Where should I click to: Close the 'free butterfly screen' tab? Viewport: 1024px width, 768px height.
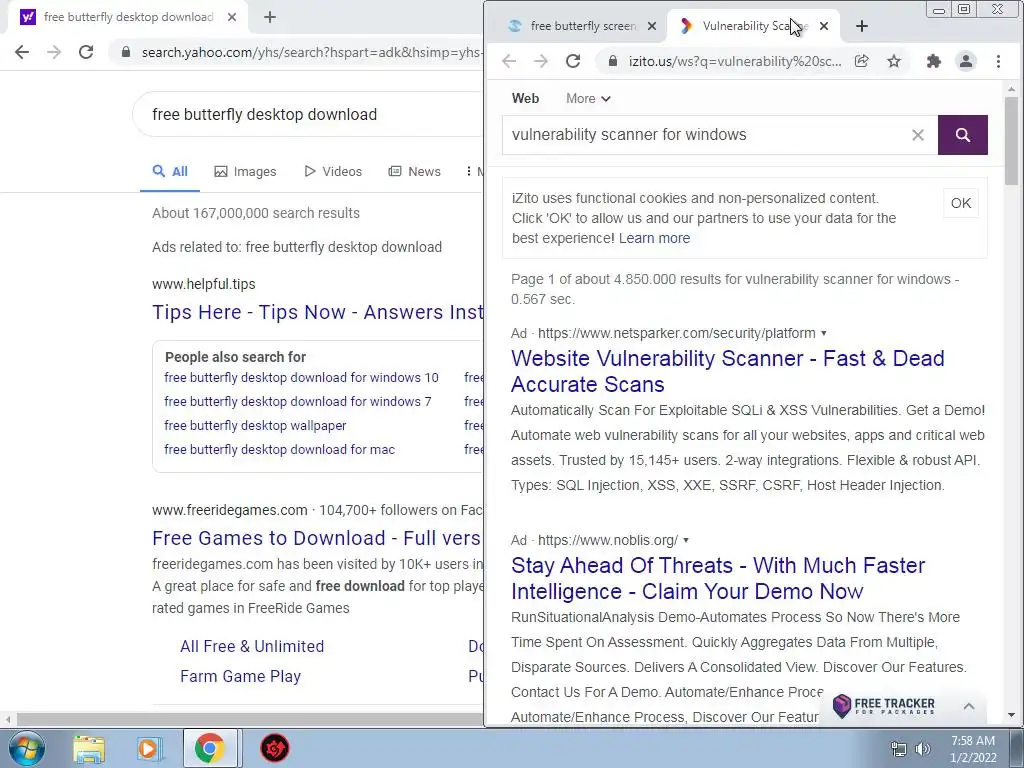(x=652, y=26)
